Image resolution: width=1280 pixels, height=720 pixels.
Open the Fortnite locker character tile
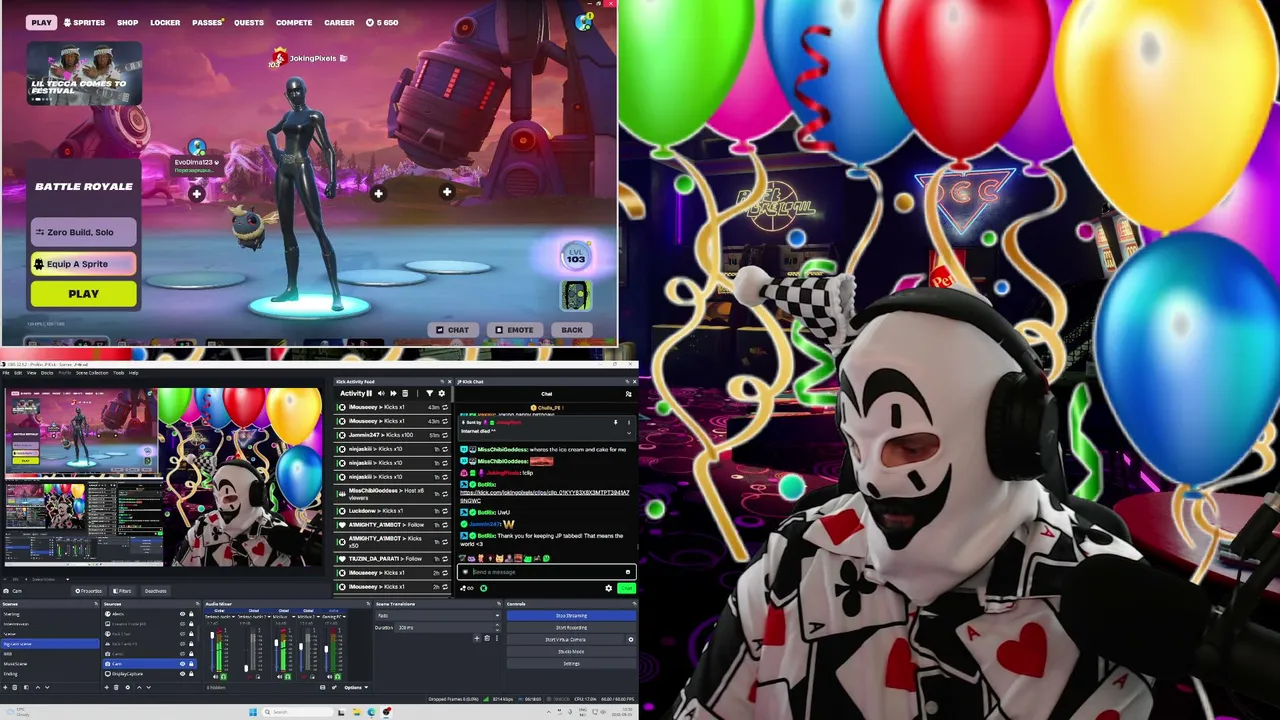pos(575,295)
